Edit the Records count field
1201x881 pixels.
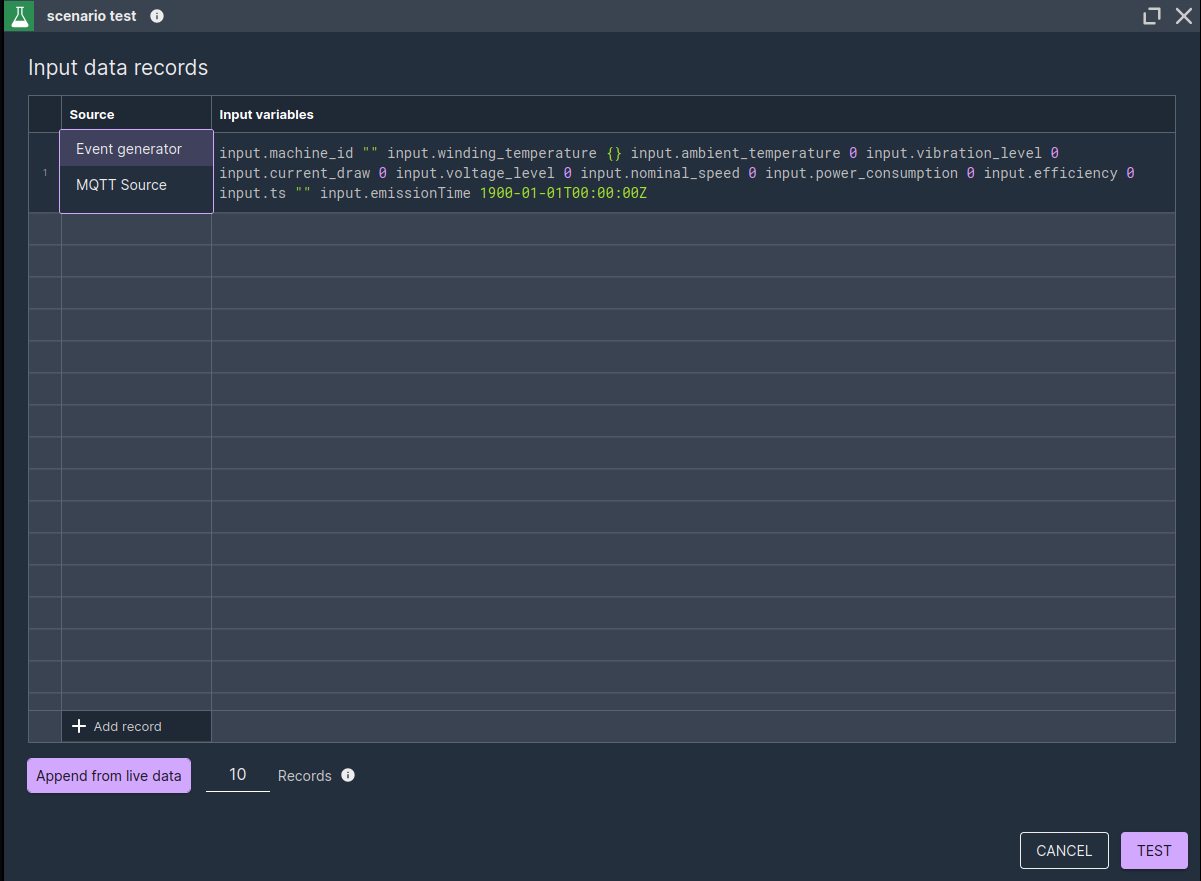point(237,774)
